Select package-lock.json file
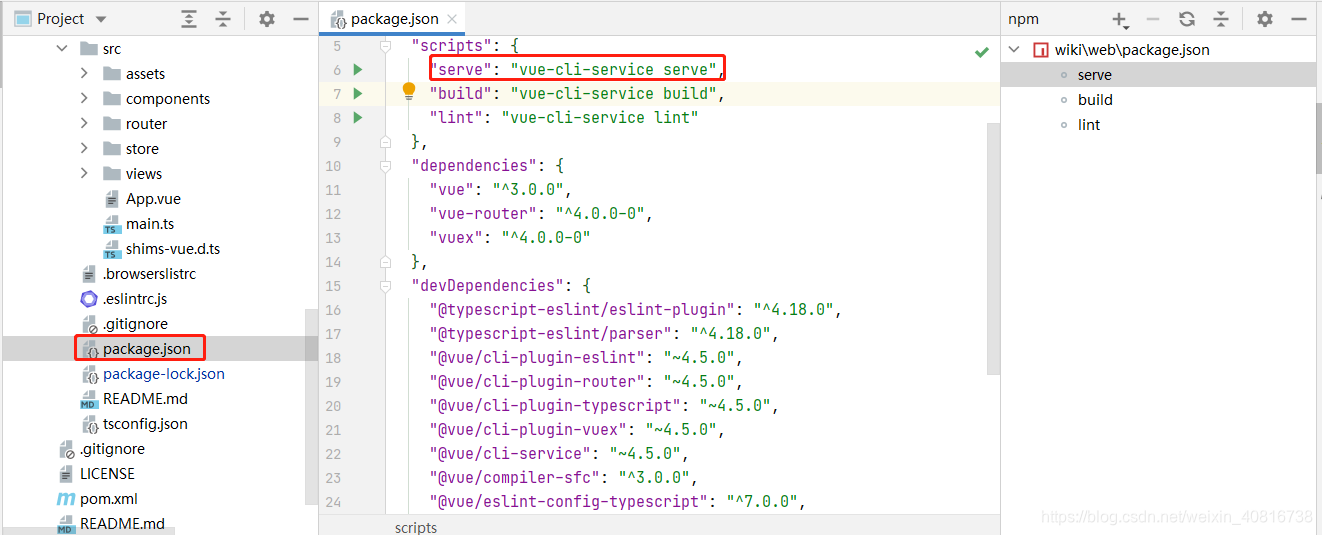Screen dimensions: 1322x535 [164, 374]
